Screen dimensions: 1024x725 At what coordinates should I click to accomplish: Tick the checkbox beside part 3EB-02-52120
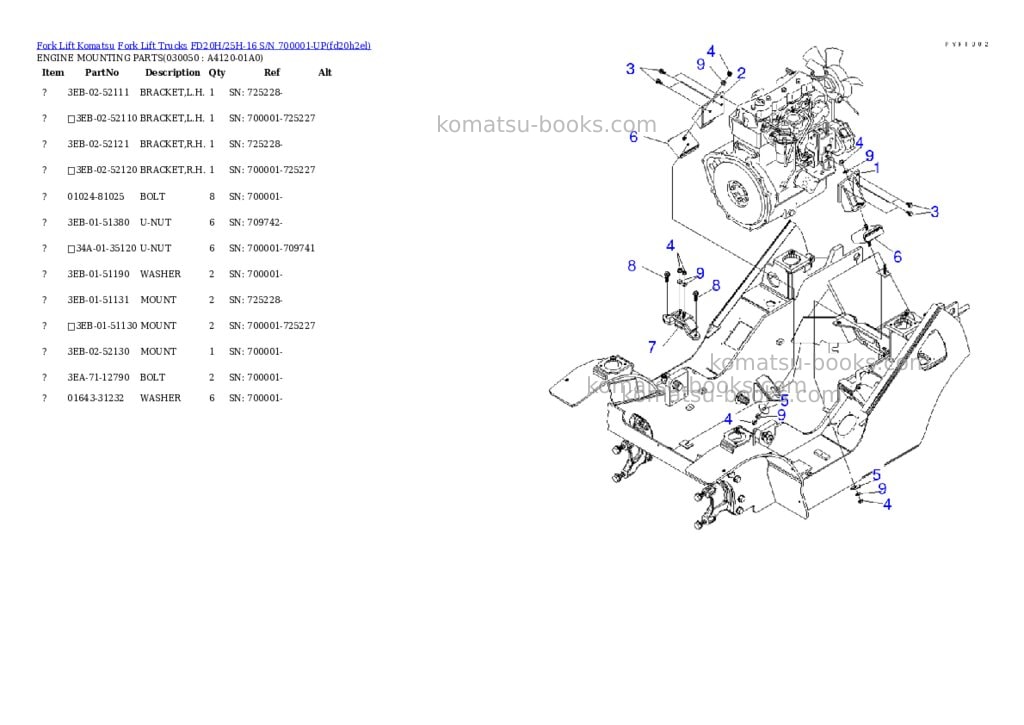pyautogui.click(x=71, y=170)
